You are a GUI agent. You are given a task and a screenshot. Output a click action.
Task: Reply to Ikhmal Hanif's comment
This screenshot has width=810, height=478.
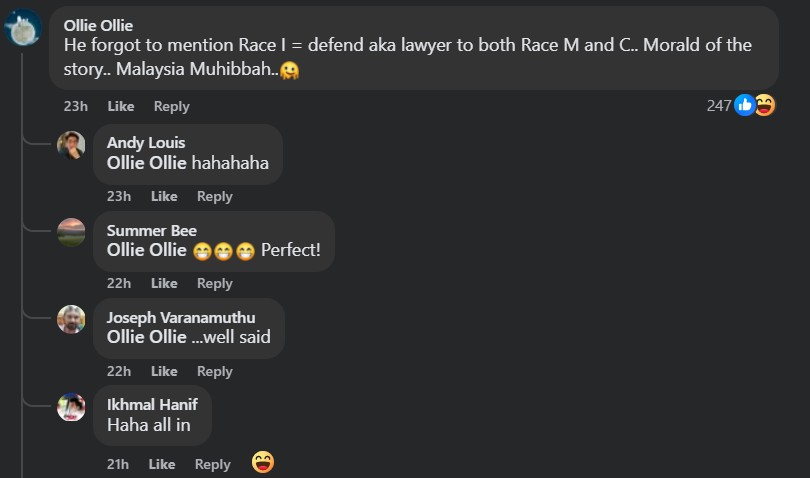213,465
